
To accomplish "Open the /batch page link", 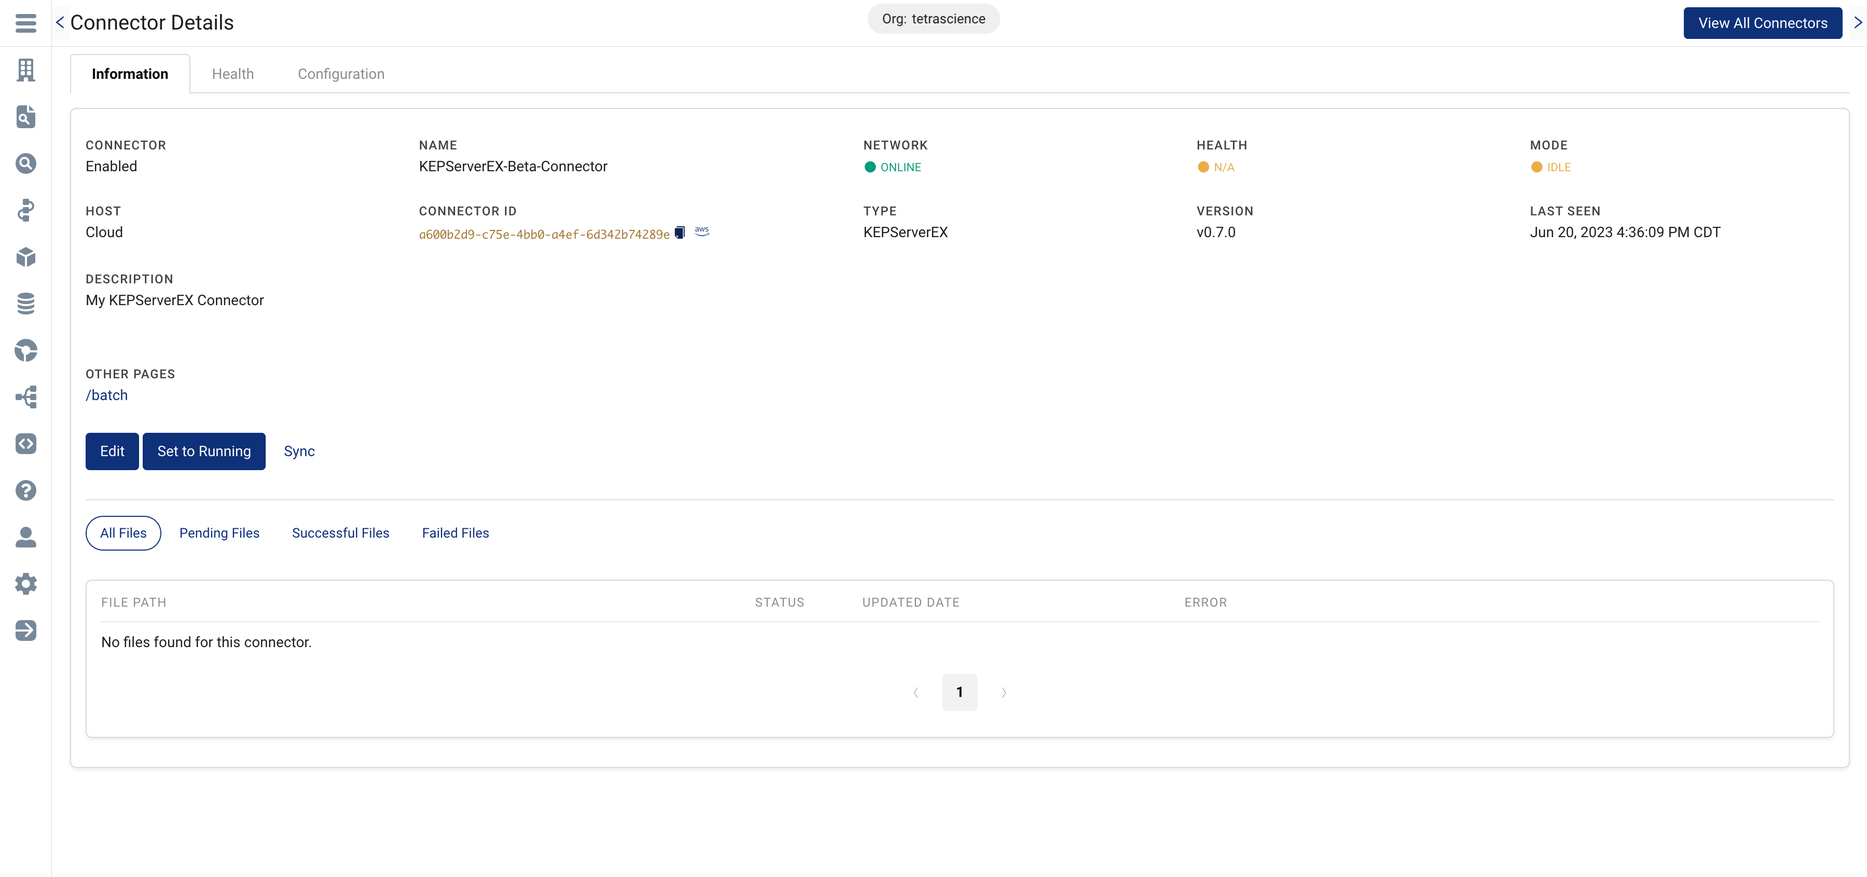I will (107, 395).
